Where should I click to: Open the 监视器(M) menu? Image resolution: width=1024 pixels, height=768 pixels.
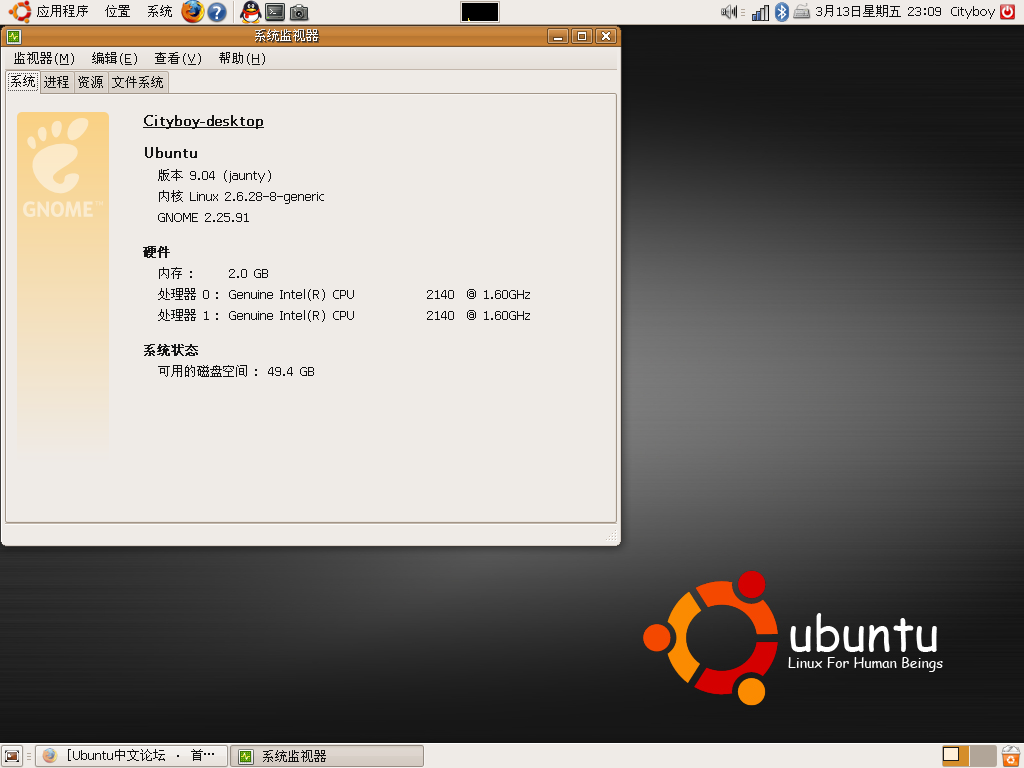coord(44,59)
